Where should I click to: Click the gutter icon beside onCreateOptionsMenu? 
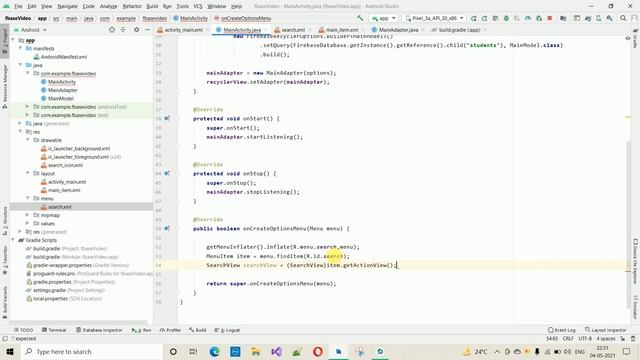[167, 229]
